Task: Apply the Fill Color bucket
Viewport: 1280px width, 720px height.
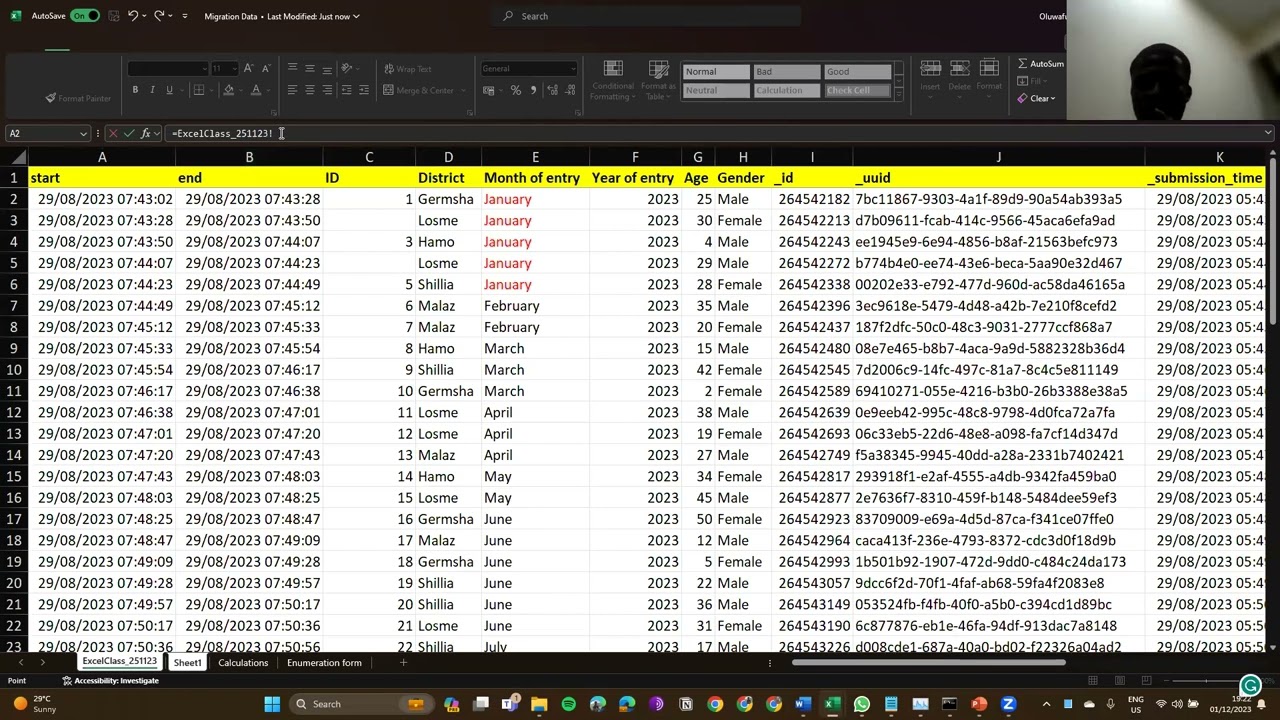Action: pyautogui.click(x=228, y=90)
